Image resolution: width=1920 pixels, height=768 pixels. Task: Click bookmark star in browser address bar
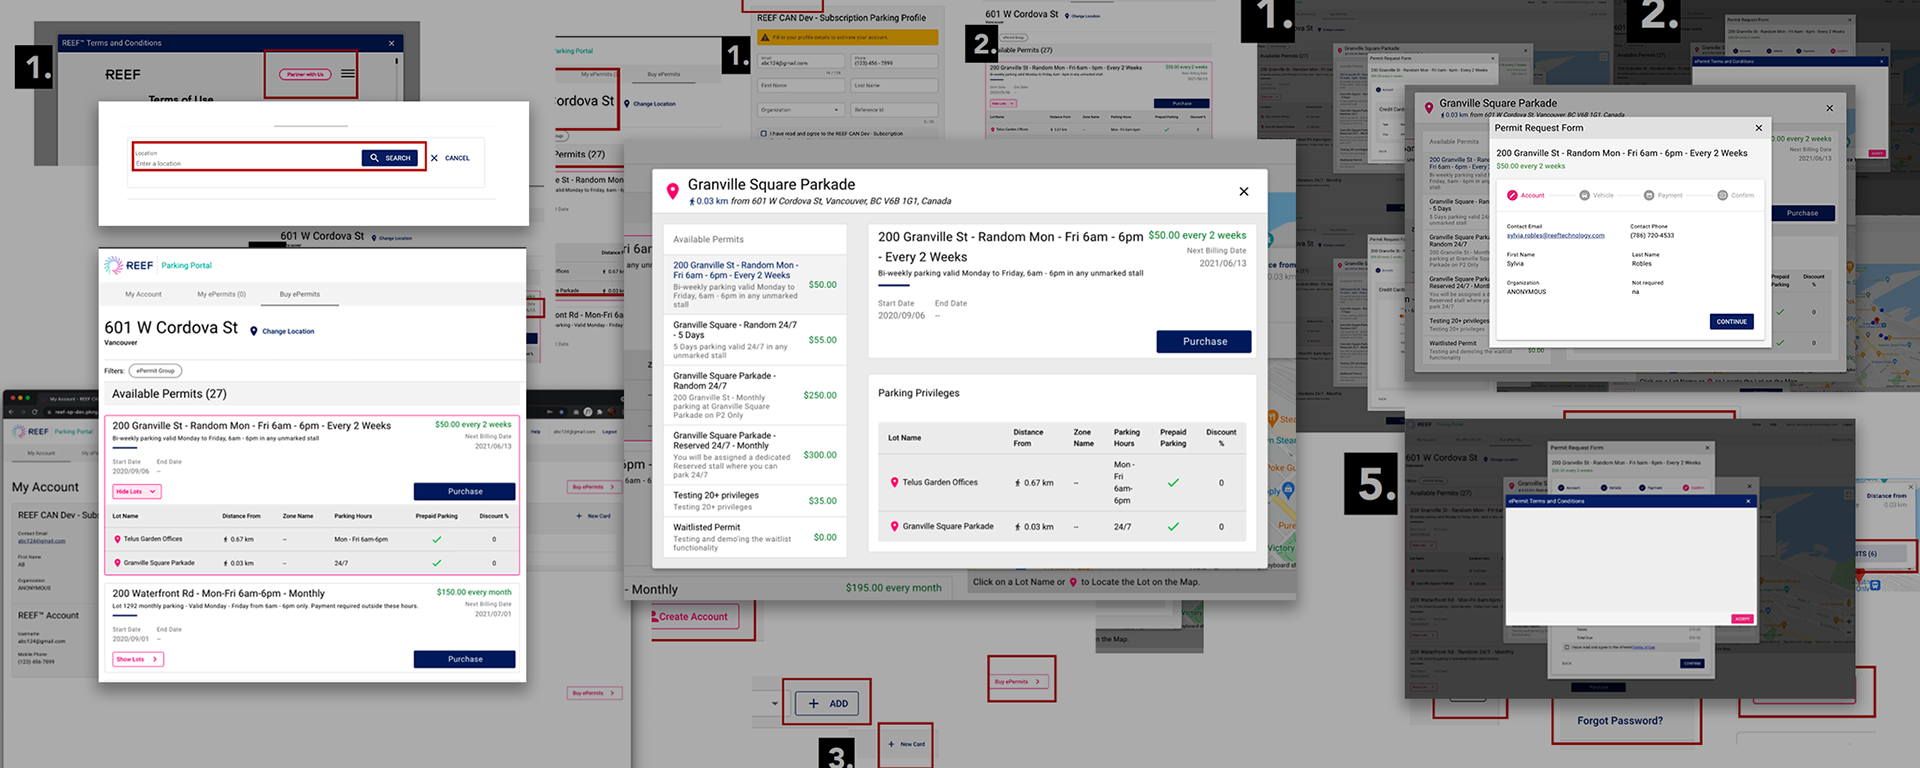[562, 411]
